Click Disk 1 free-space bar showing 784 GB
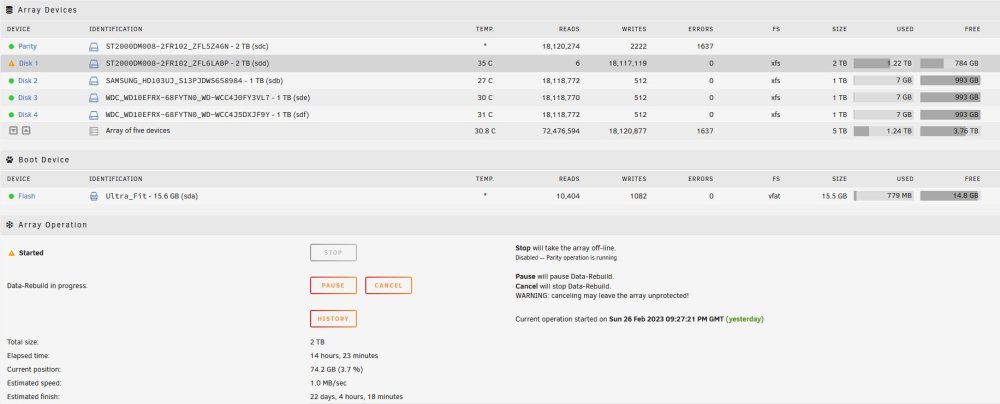 pos(950,63)
